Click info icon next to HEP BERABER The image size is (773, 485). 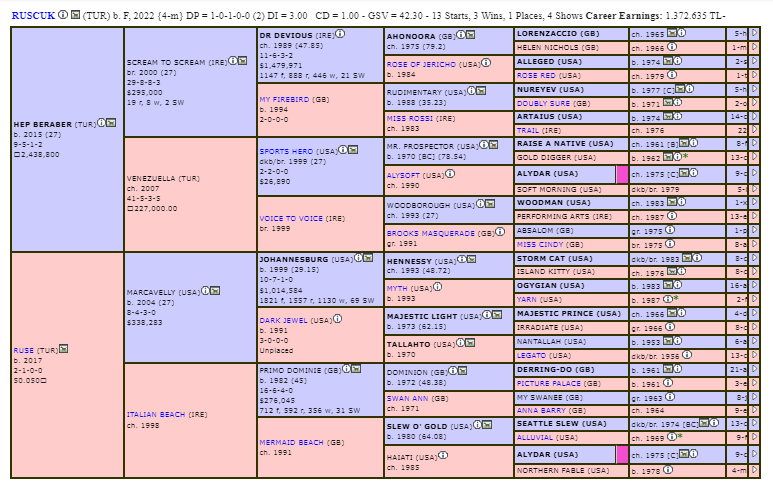click(101, 123)
